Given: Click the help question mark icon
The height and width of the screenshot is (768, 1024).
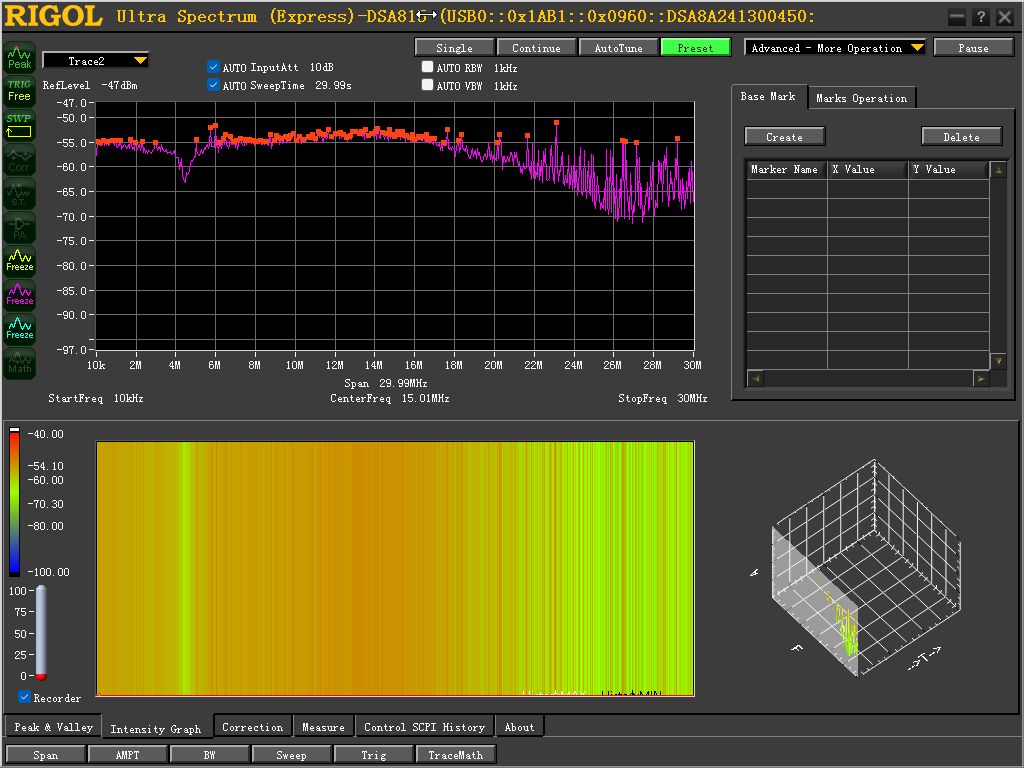Looking at the screenshot, I should (980, 18).
